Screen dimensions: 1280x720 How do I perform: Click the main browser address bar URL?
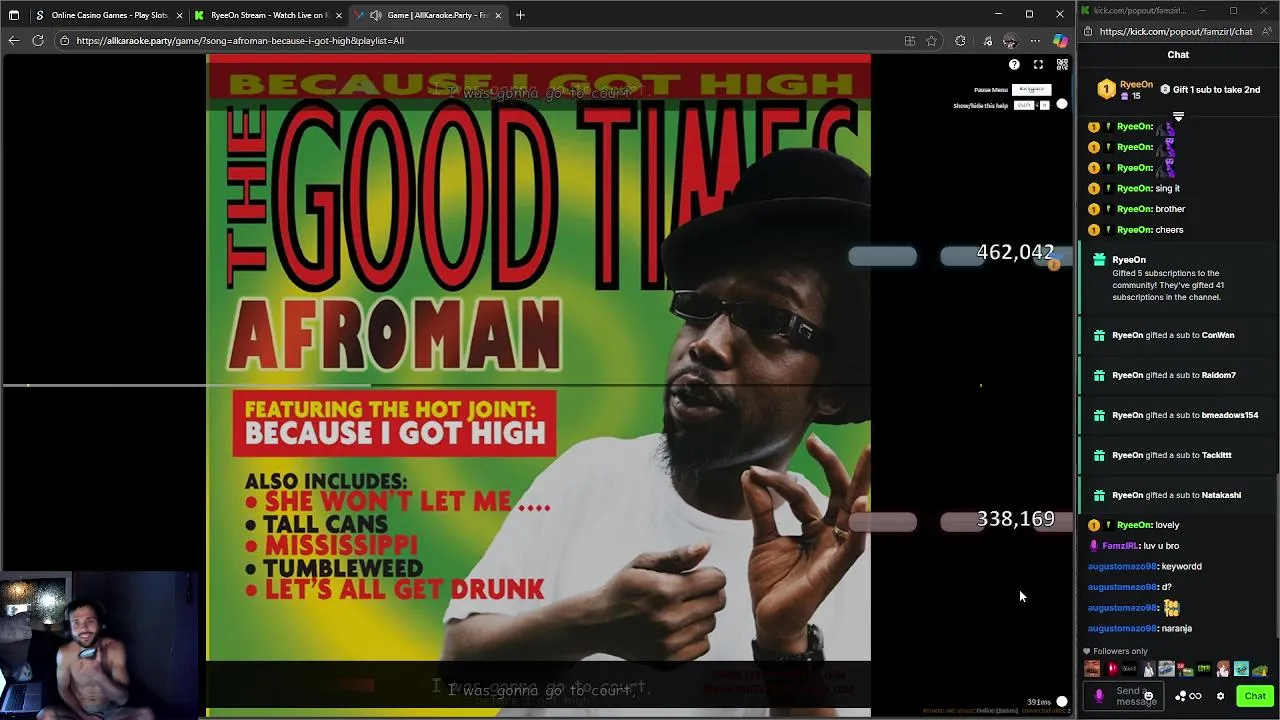click(240, 41)
